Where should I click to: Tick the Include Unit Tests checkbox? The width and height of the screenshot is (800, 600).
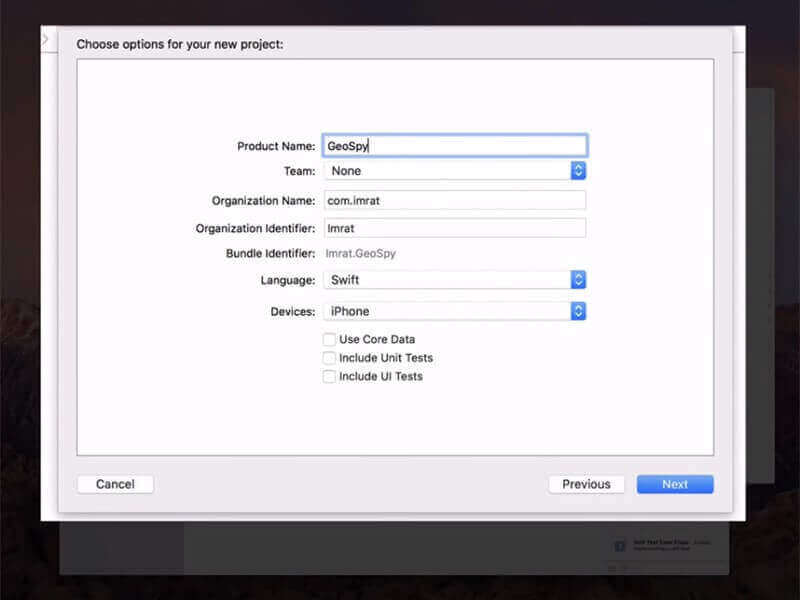(329, 358)
